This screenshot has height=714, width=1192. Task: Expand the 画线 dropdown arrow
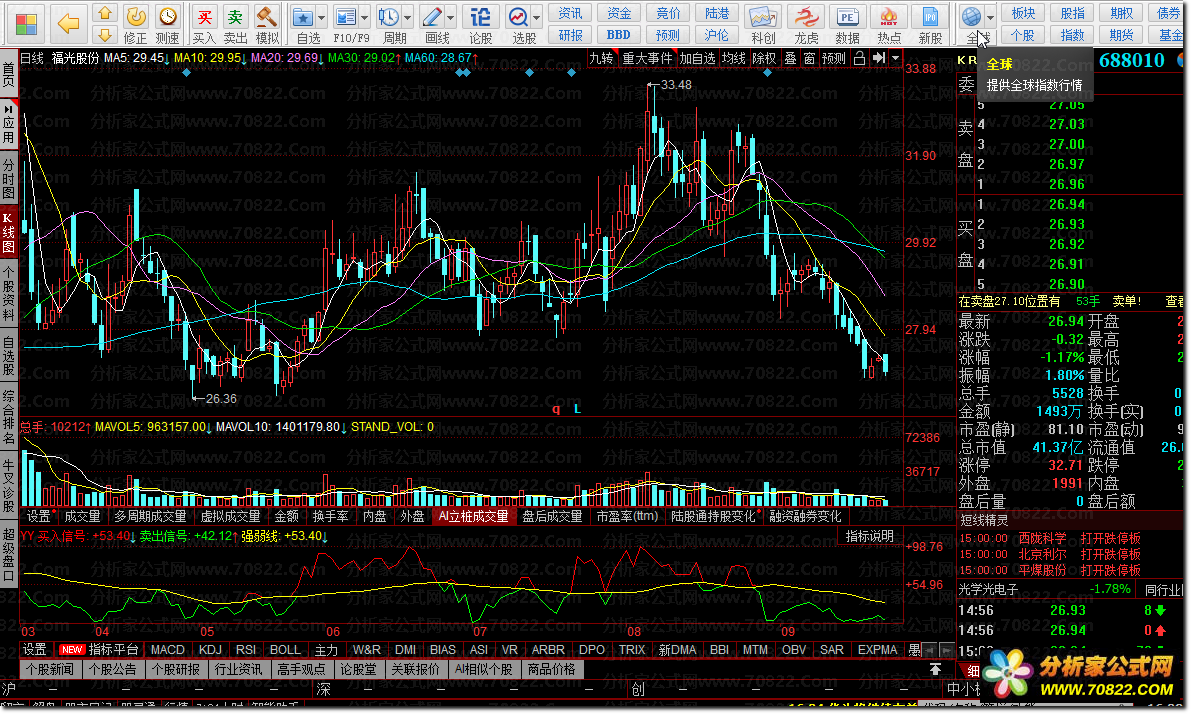[450, 17]
